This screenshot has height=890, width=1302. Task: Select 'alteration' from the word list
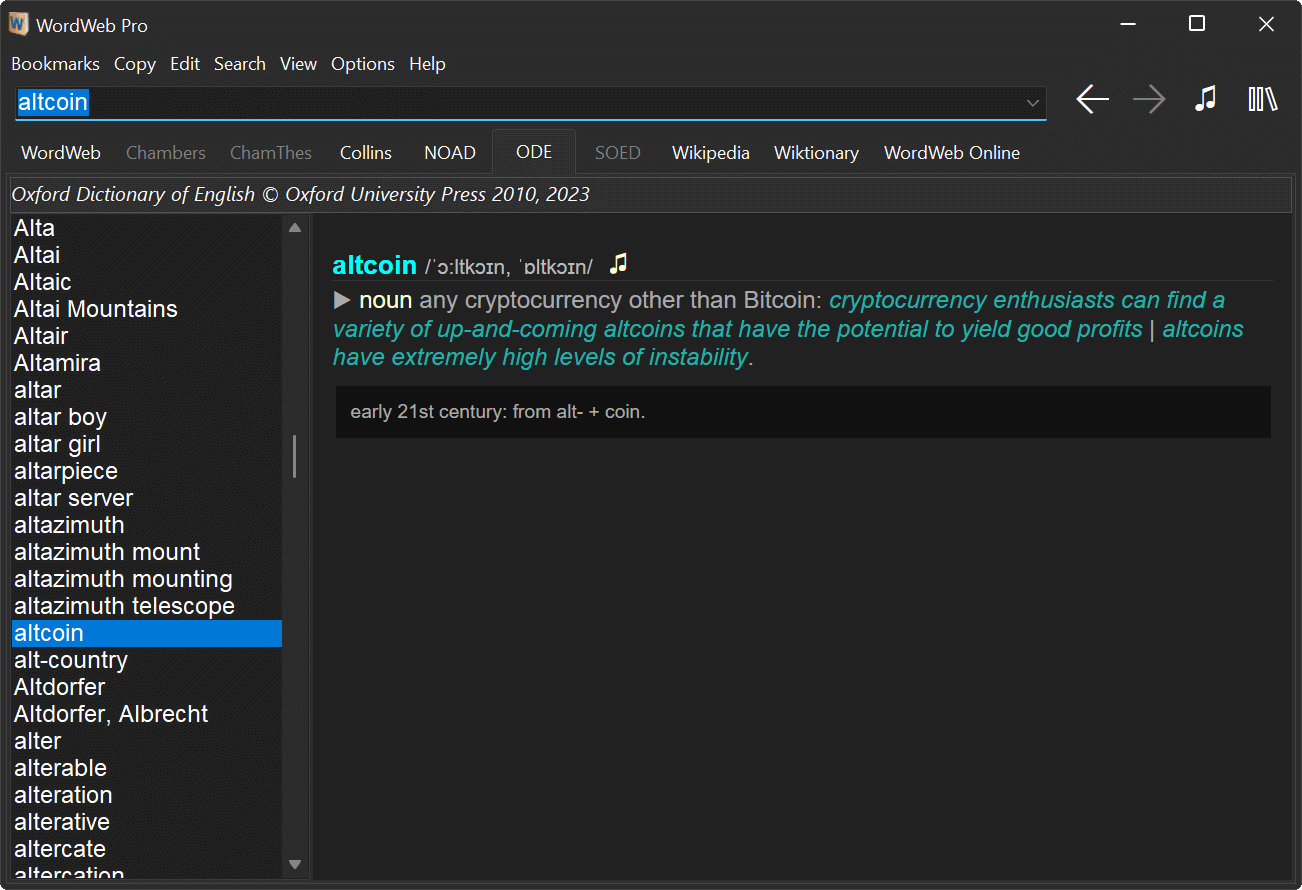(62, 794)
